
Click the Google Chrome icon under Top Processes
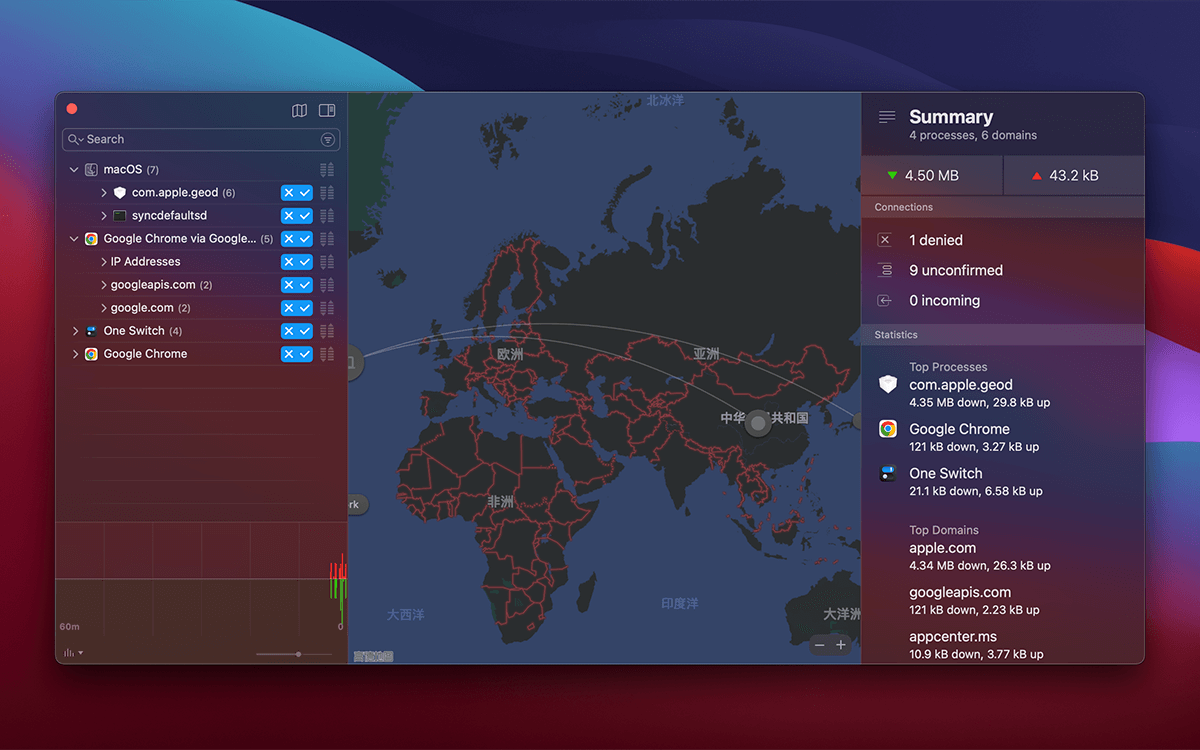(x=888, y=429)
